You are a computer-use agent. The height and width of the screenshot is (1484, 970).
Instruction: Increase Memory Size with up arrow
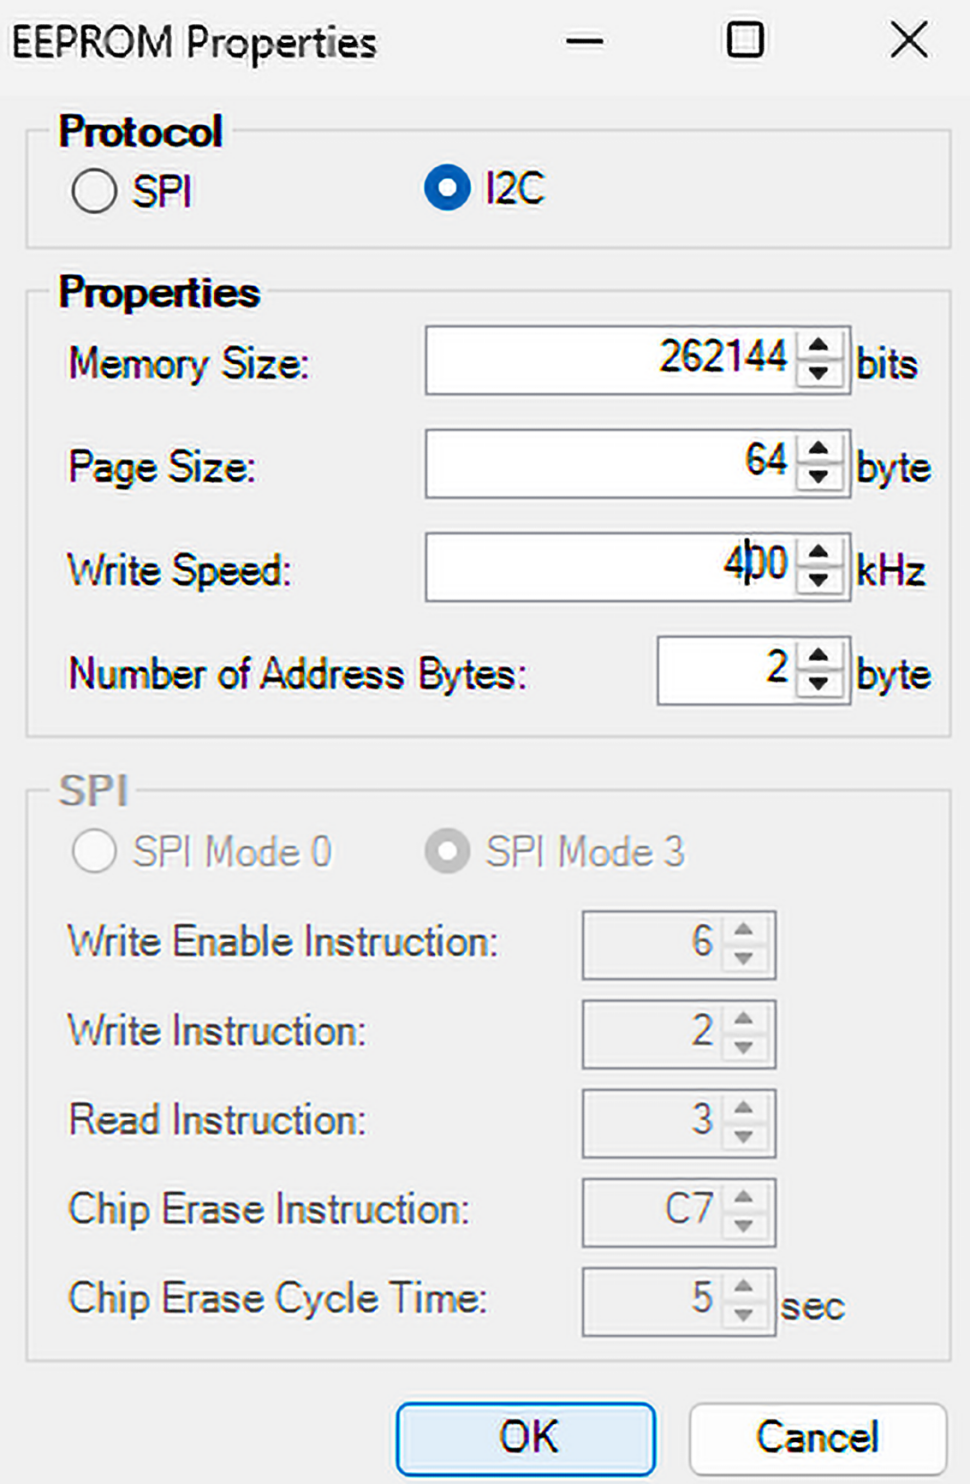click(819, 346)
